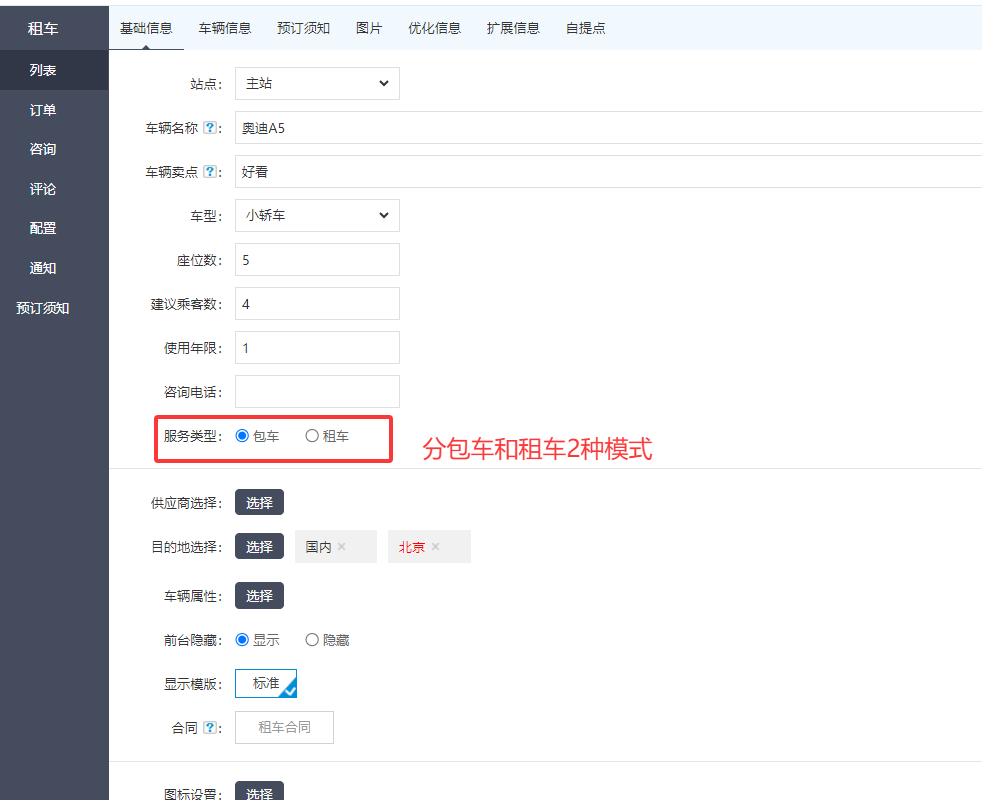This screenshot has height=800, width=982.
Task: Select the 包车 service type
Action: click(x=242, y=436)
